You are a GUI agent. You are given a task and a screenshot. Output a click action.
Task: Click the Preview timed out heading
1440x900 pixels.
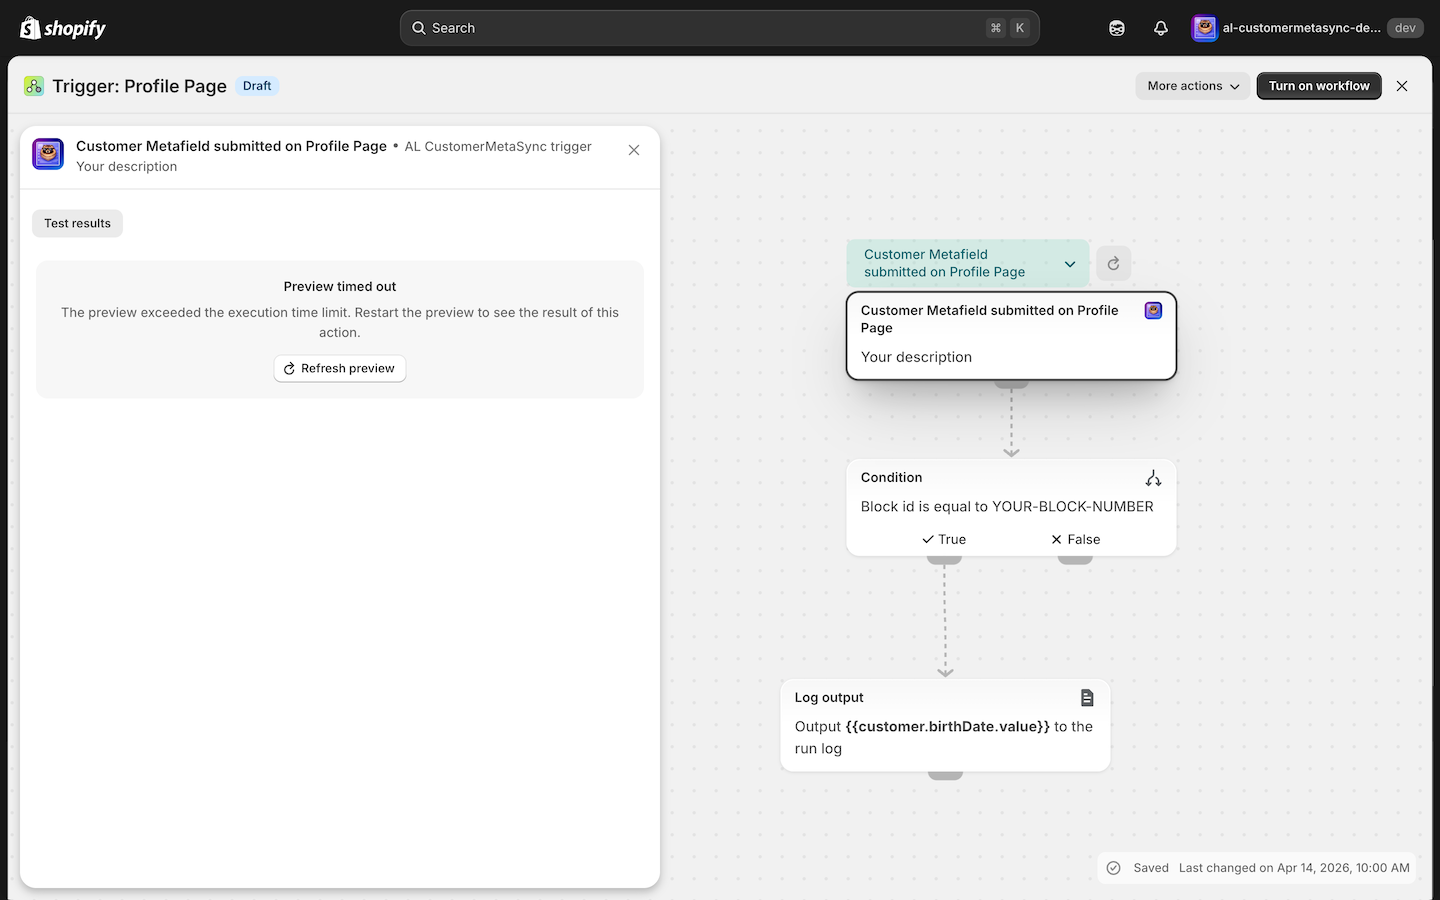click(x=340, y=286)
